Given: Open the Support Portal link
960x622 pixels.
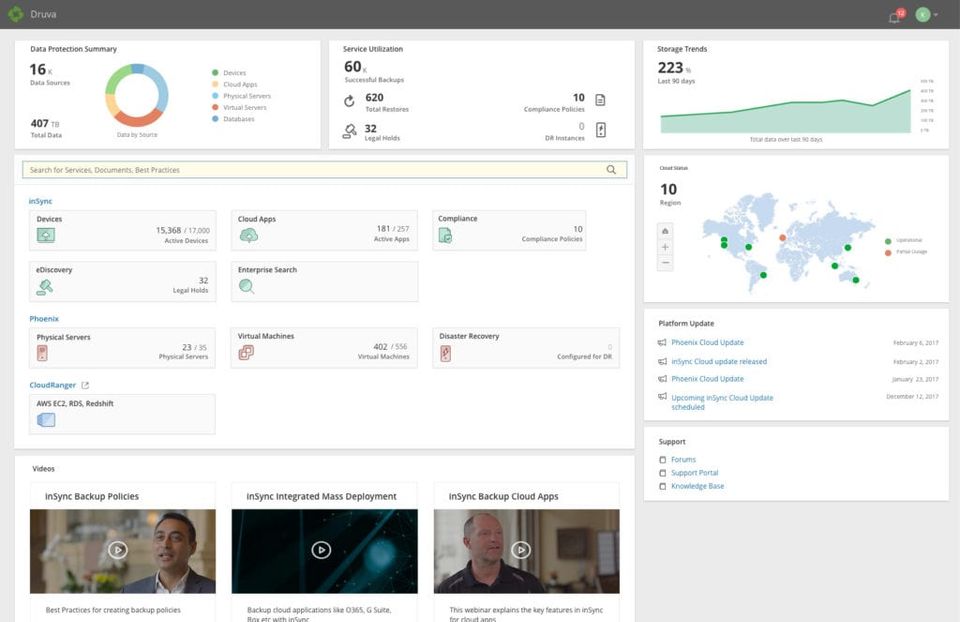Looking at the screenshot, I should pos(694,473).
